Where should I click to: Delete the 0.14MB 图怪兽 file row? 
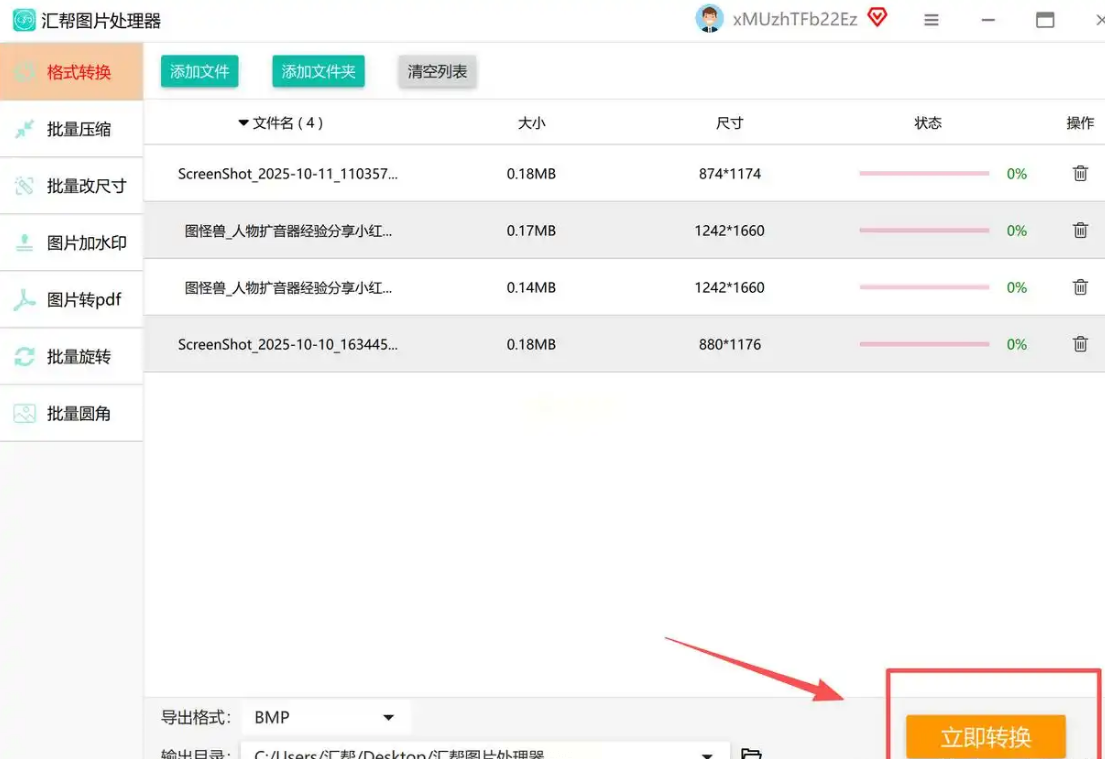tap(1080, 287)
